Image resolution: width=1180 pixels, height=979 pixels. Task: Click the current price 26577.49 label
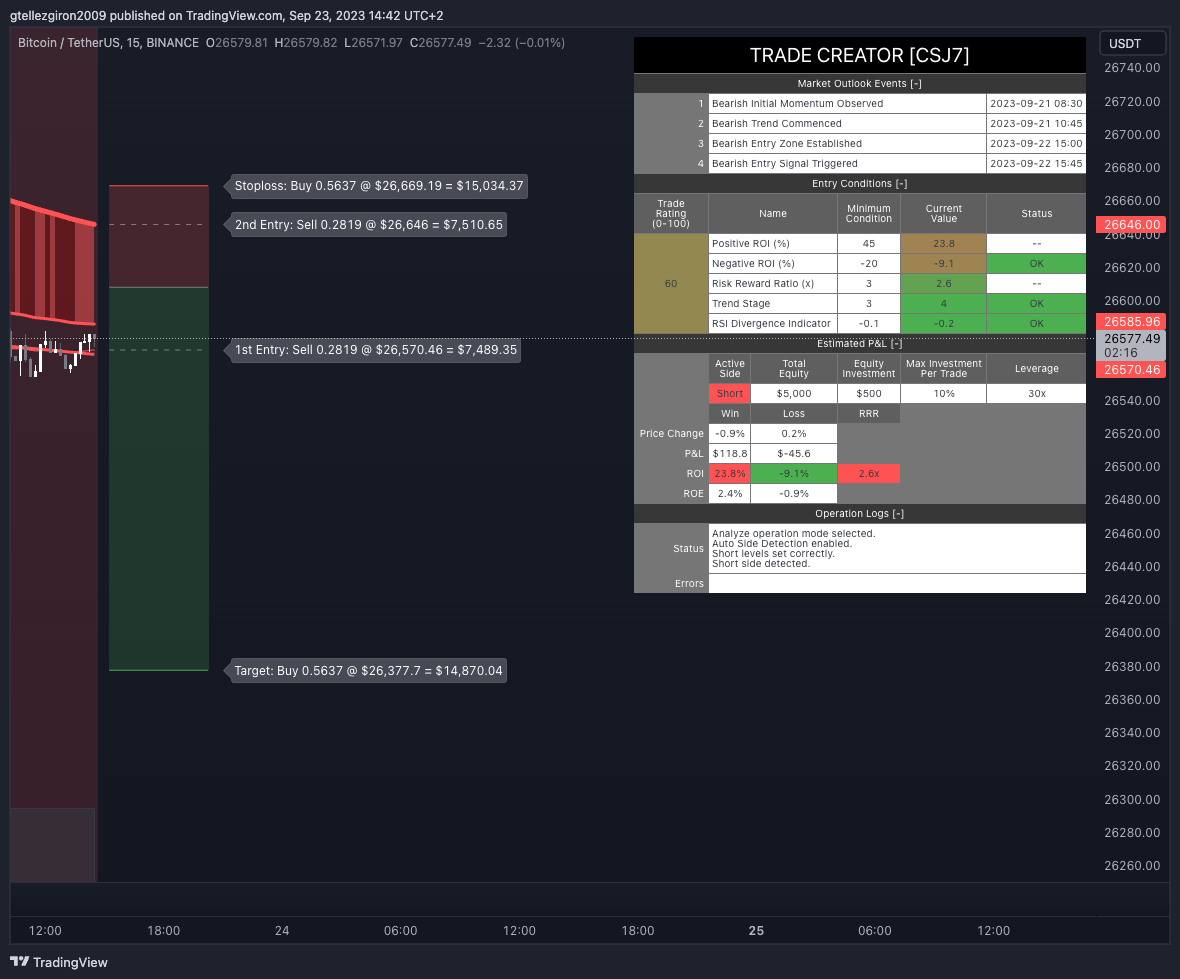(1131, 345)
